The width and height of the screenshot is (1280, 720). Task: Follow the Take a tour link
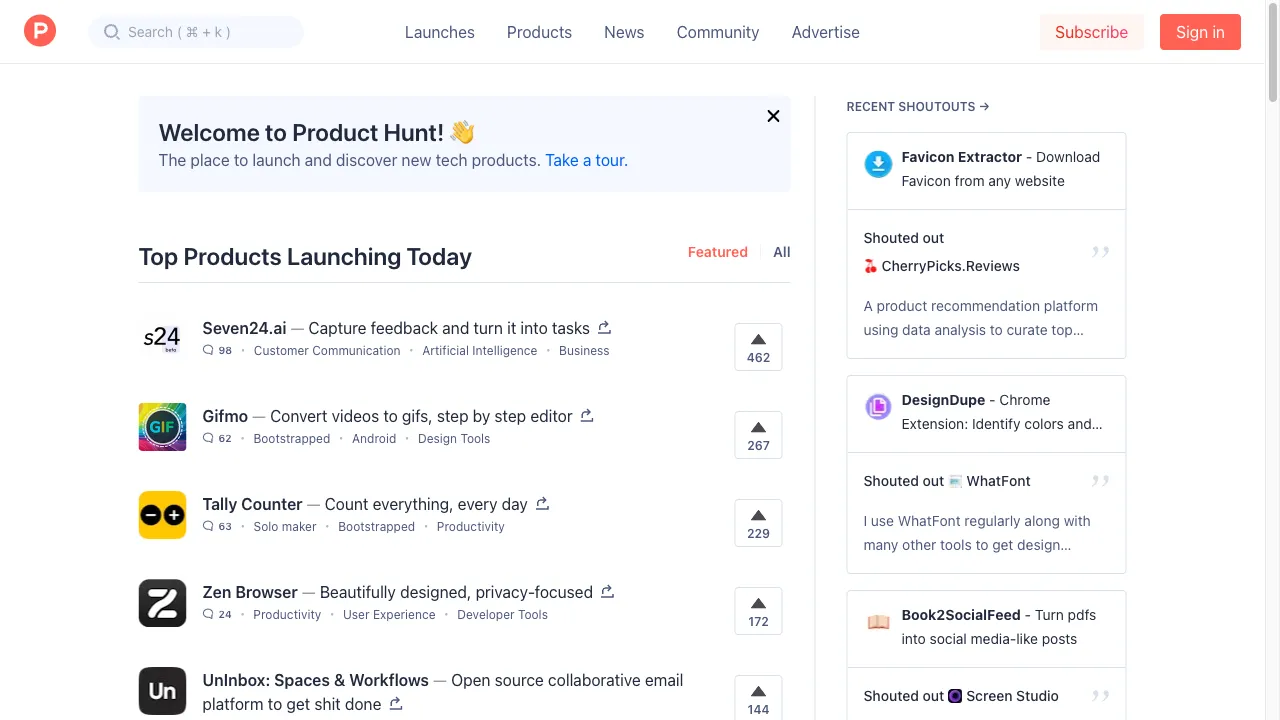pyautogui.click(x=586, y=160)
